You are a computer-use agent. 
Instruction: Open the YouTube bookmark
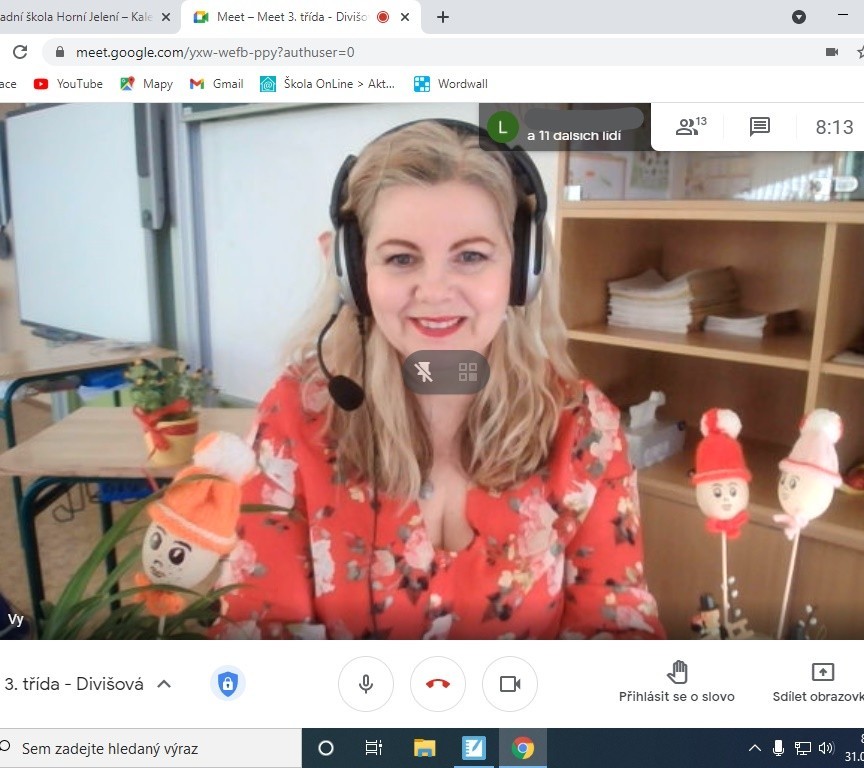[x=69, y=84]
